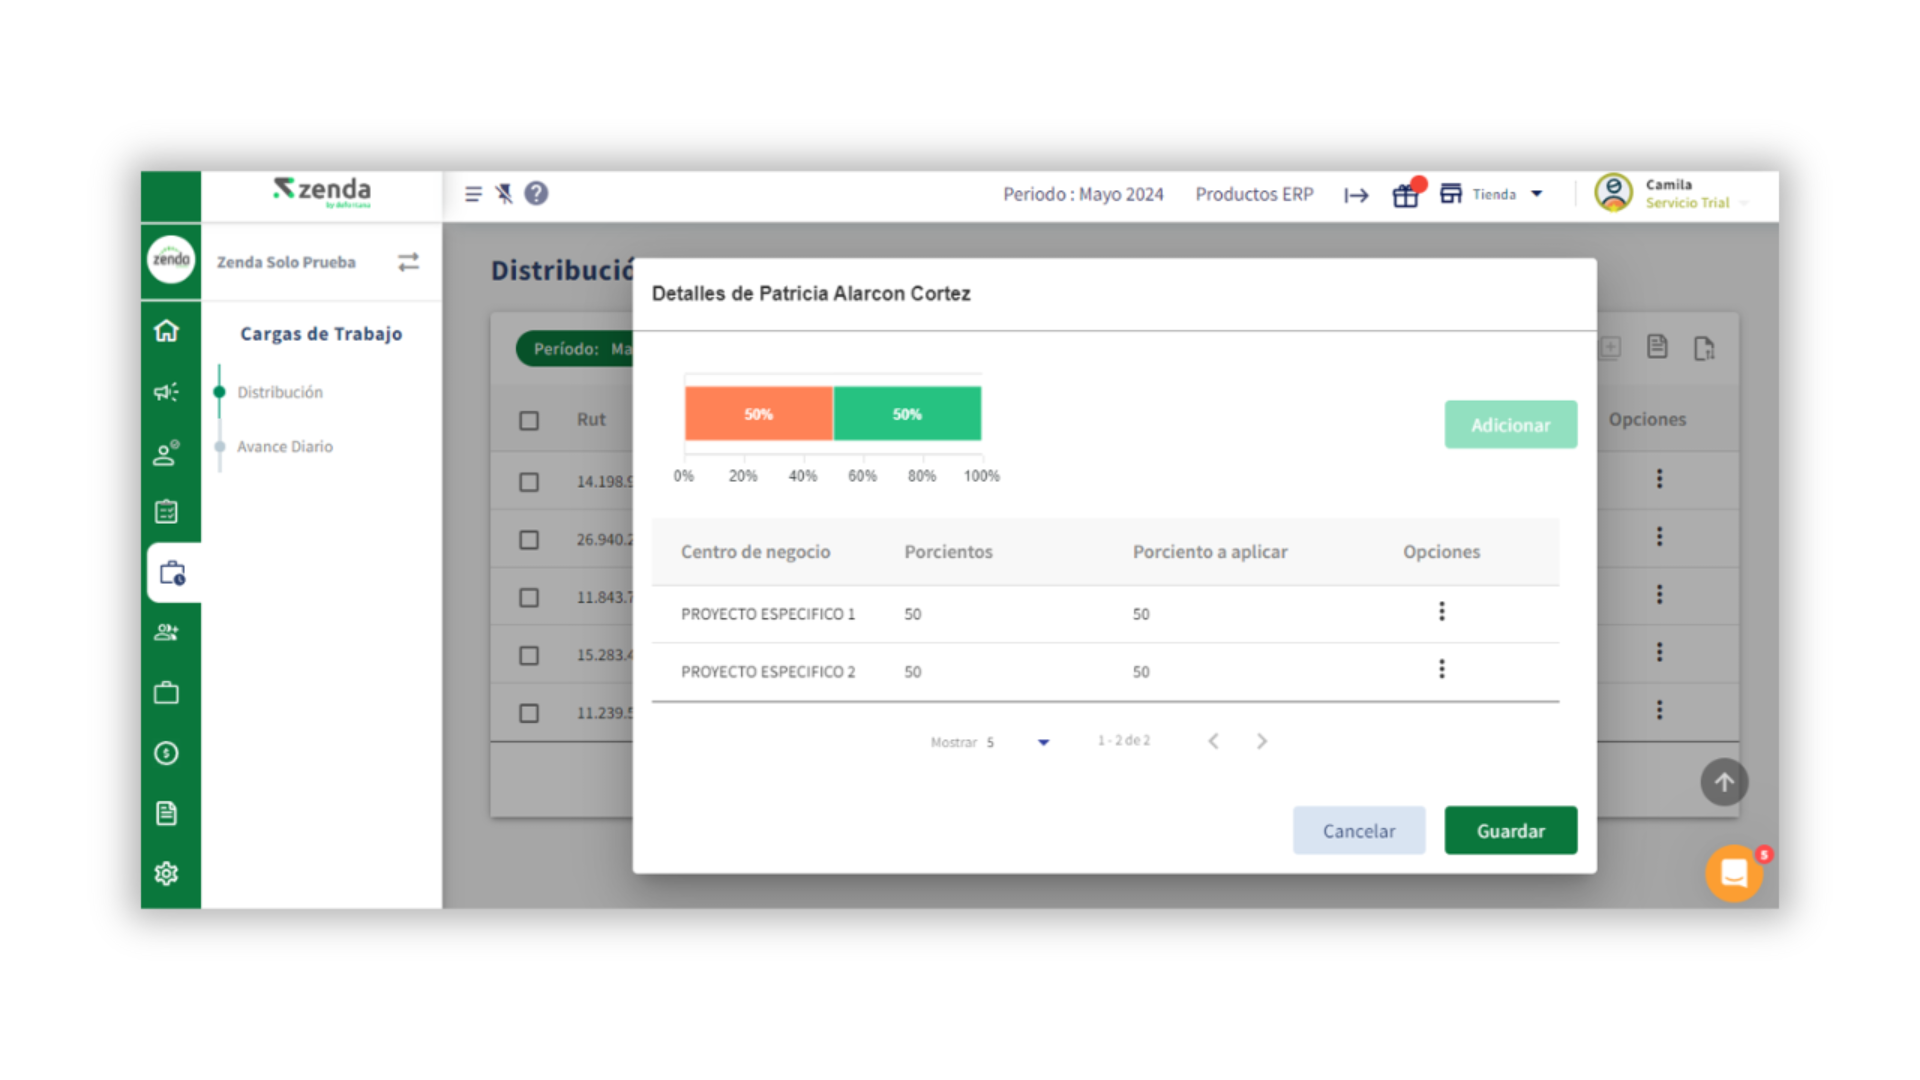This screenshot has width=1920, height=1080.
Task: Check the row checkbox for Rut 14.198
Action: point(529,482)
